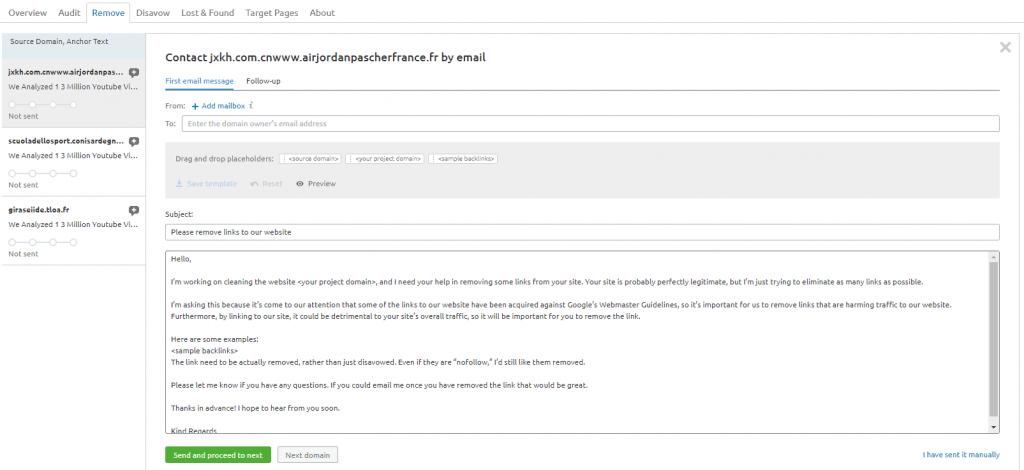Click Send and proceed to next

click(218, 455)
